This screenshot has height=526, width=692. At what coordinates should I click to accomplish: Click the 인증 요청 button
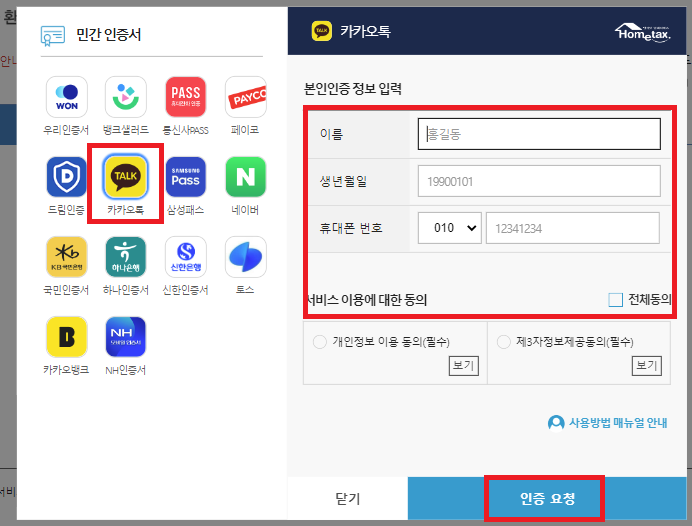coord(547,499)
